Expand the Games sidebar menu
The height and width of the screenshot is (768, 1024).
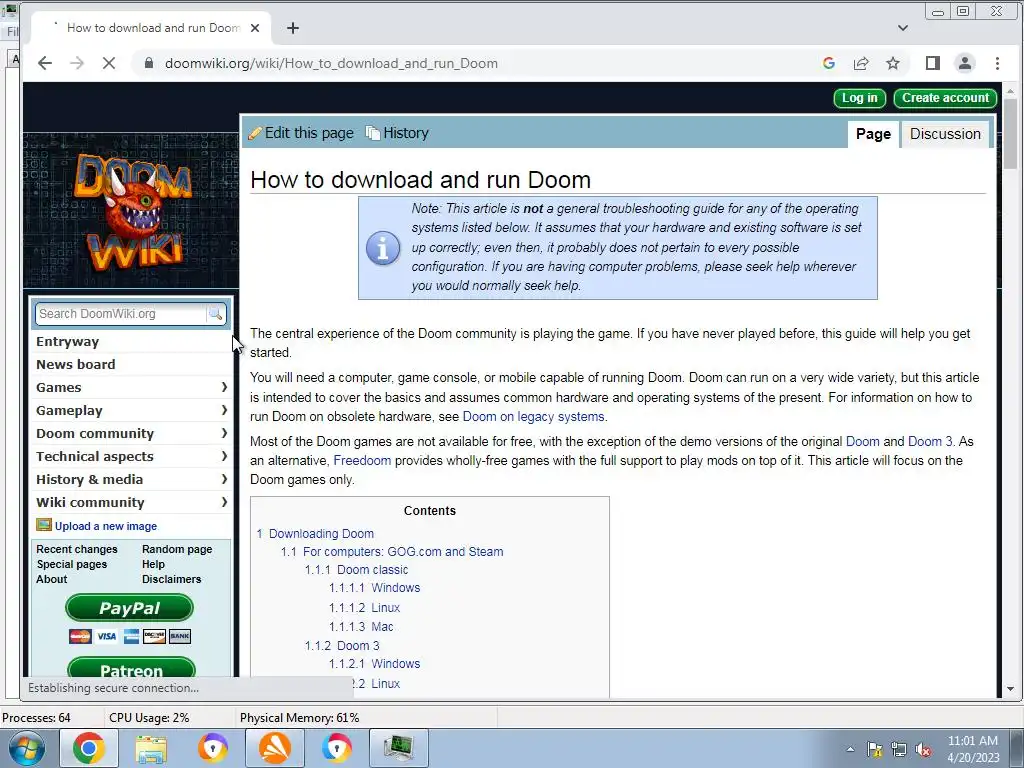coord(132,387)
